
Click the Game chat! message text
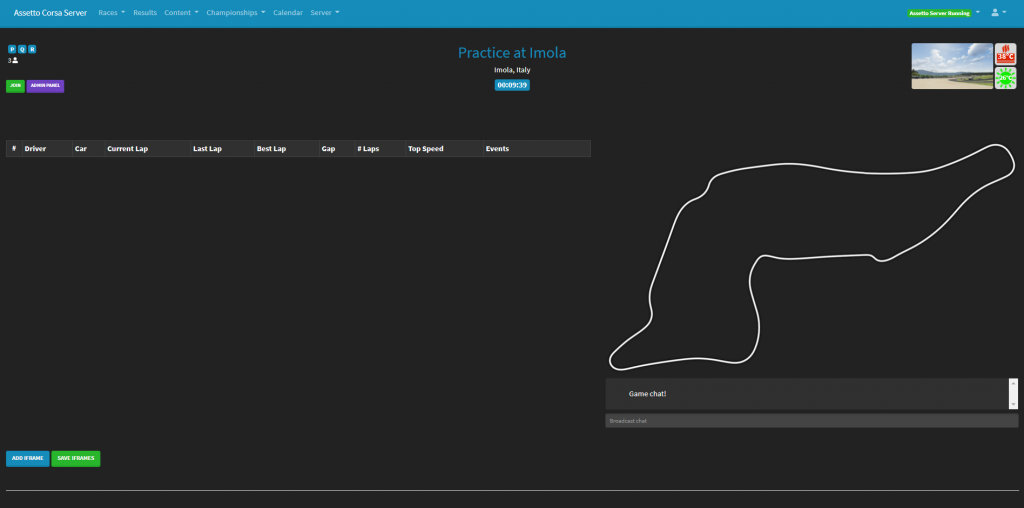tap(647, 394)
